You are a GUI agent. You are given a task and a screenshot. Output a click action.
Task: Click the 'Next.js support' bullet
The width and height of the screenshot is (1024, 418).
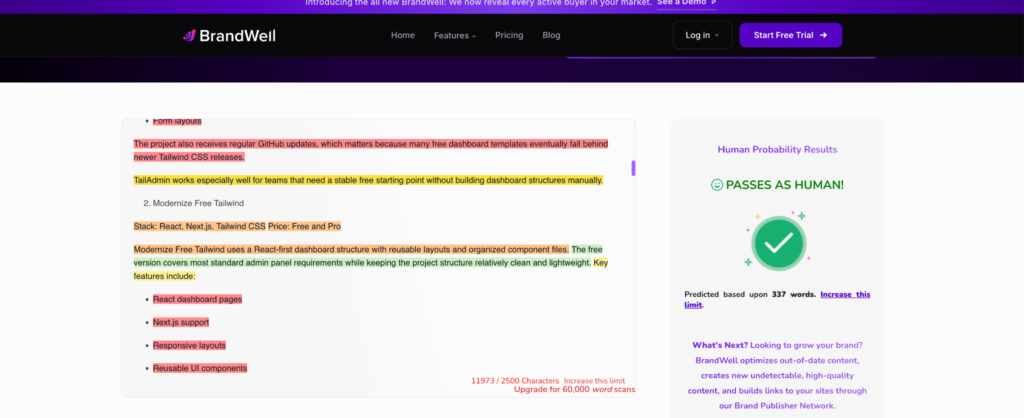[181, 322]
